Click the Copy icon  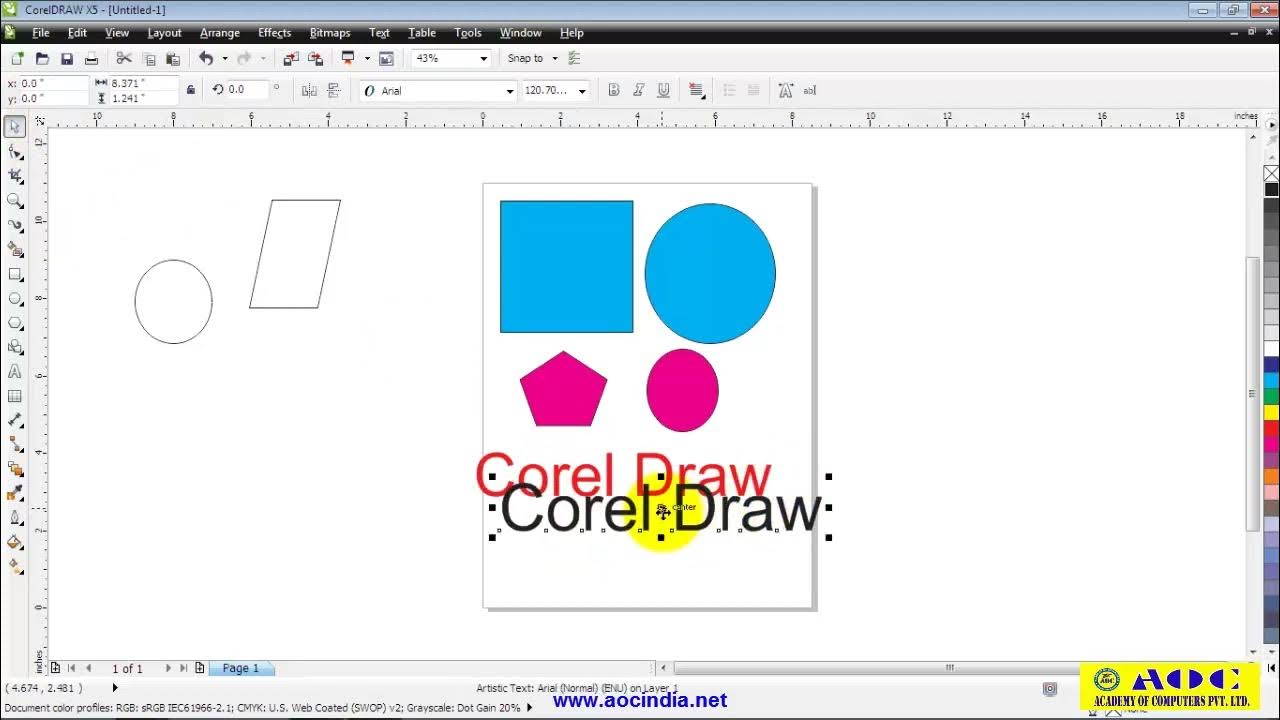tap(149, 59)
